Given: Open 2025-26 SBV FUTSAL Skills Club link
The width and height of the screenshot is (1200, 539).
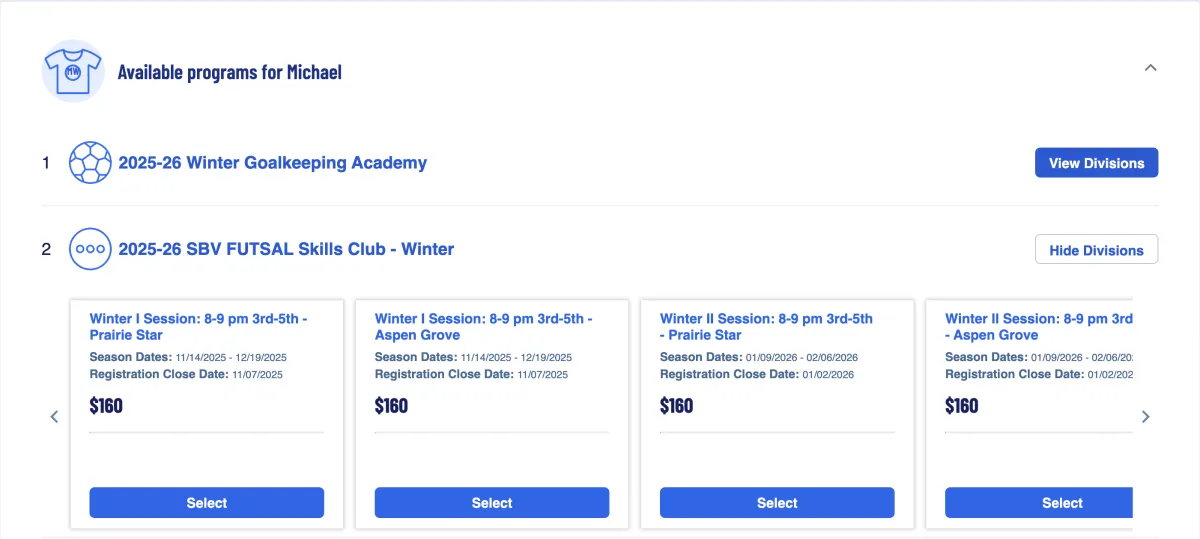Looking at the screenshot, I should point(286,249).
